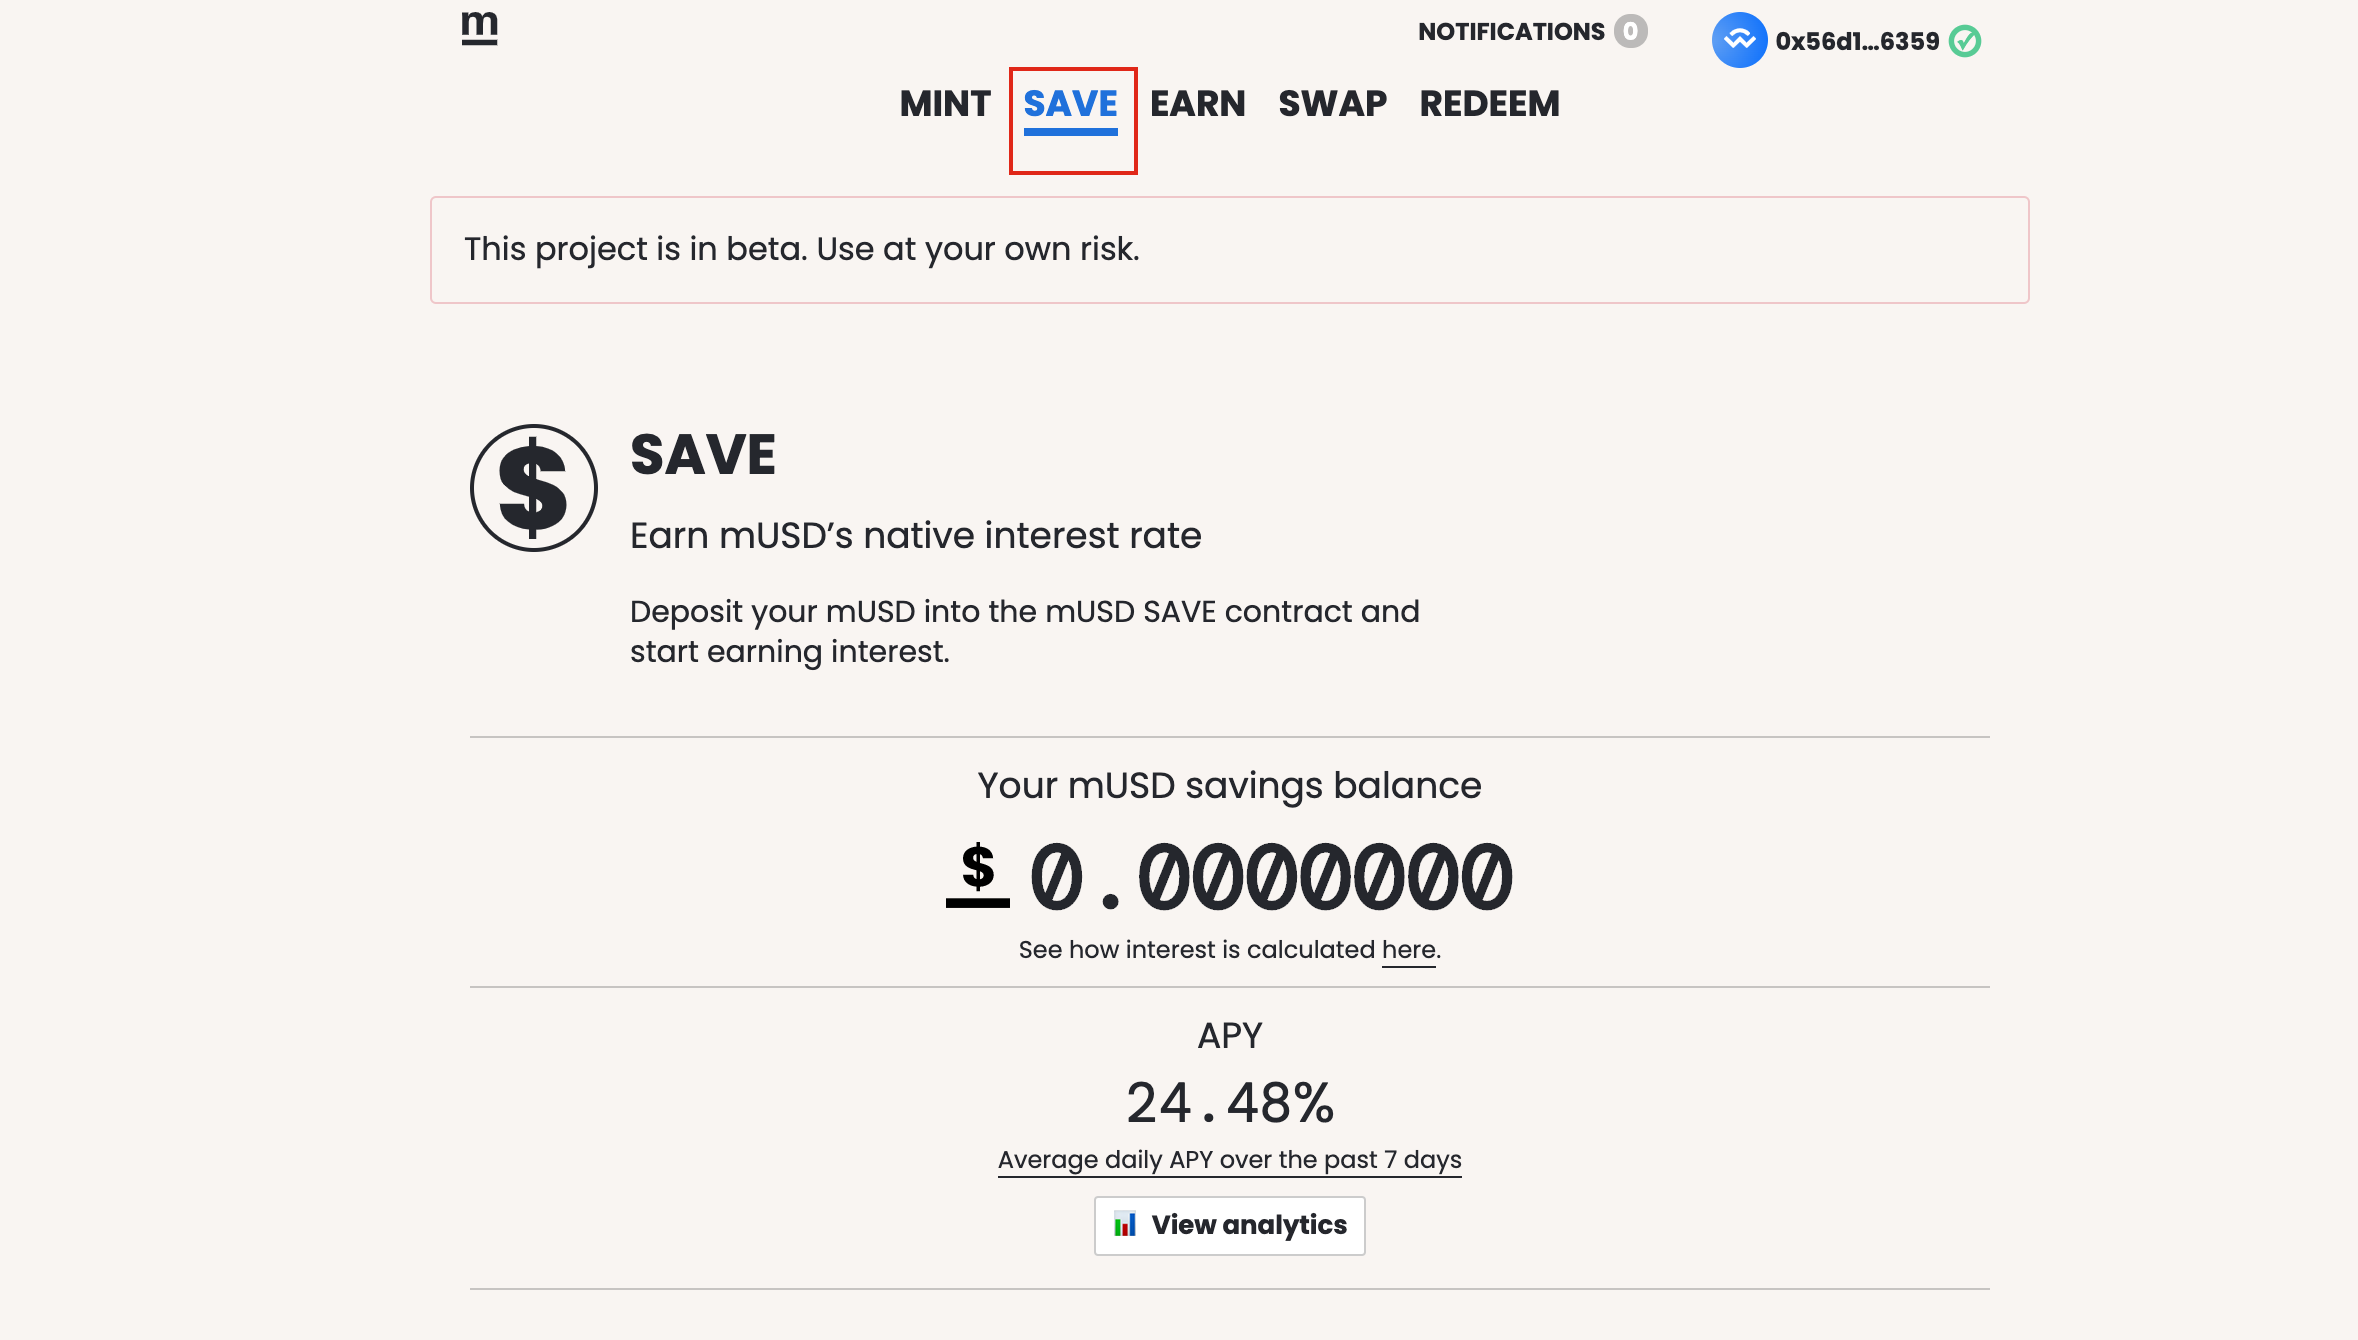Click the View analytics button
The image size is (2358, 1340).
pyautogui.click(x=1230, y=1225)
